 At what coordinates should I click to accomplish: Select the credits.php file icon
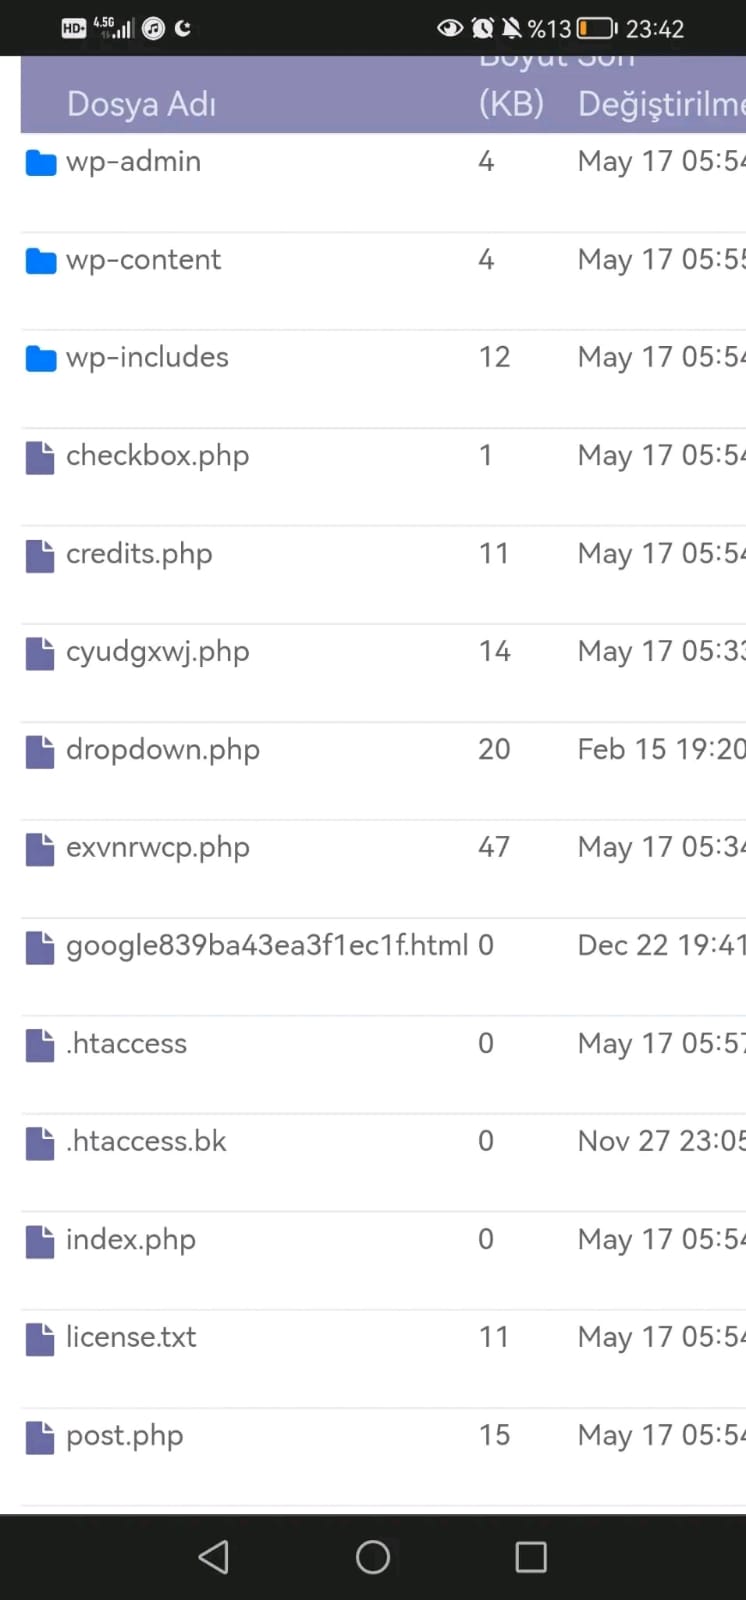tap(40, 555)
